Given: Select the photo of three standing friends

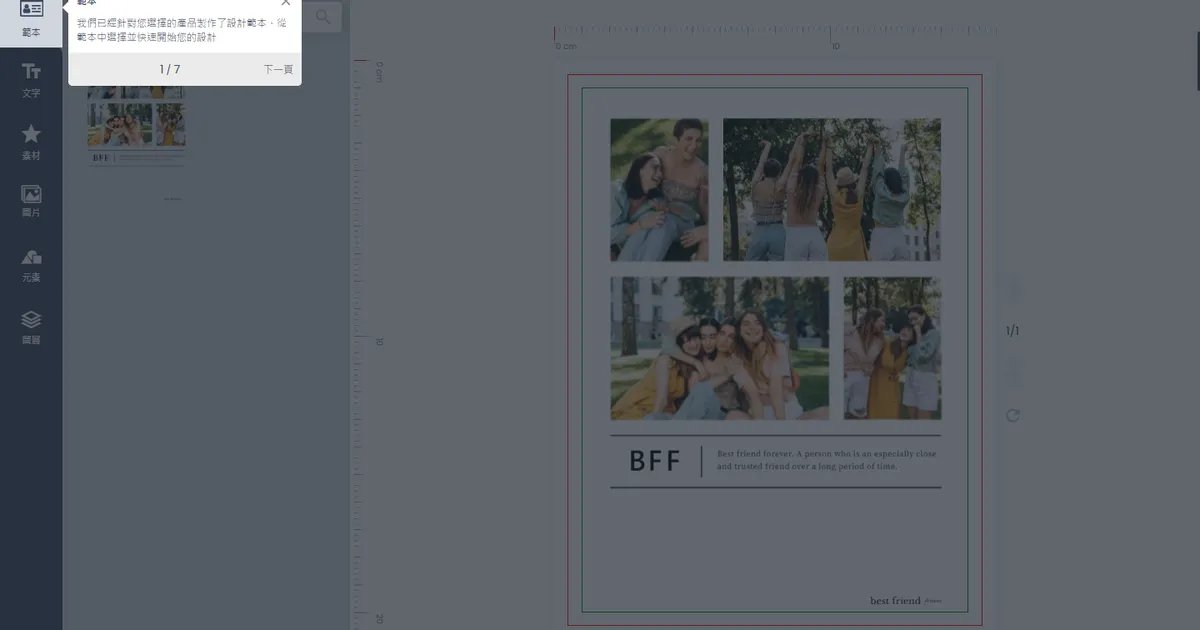Looking at the screenshot, I should tap(892, 348).
